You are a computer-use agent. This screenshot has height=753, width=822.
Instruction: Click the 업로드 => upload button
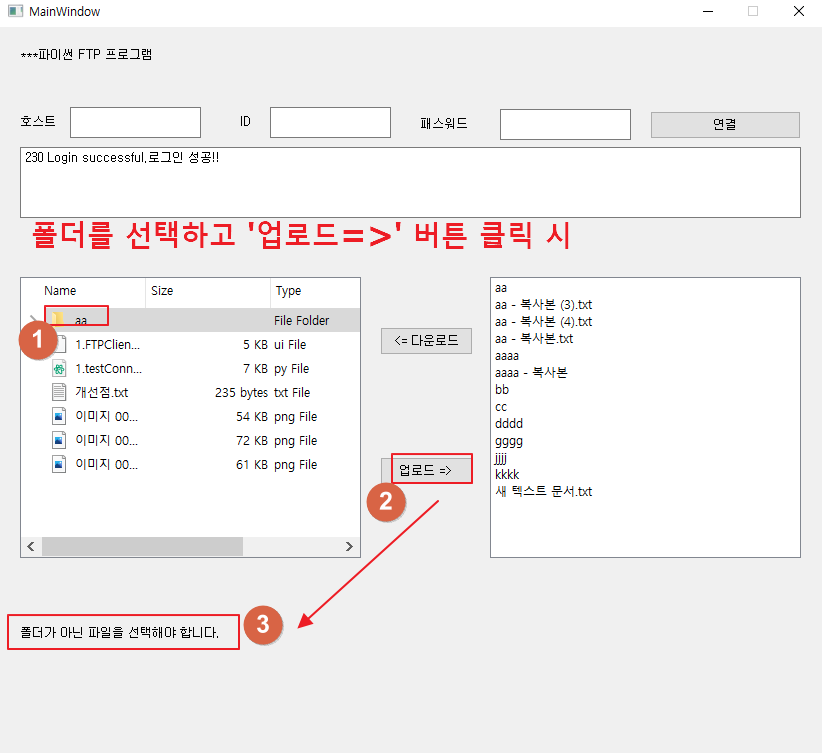tap(426, 470)
